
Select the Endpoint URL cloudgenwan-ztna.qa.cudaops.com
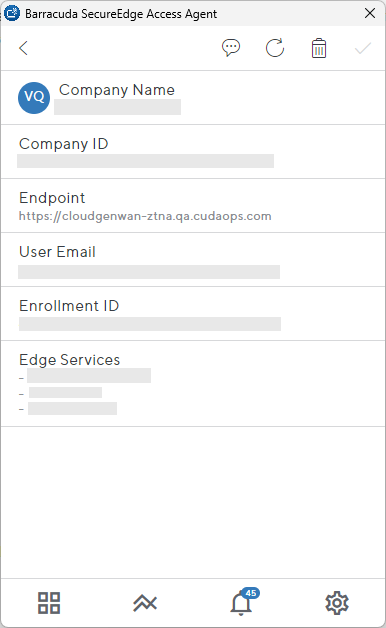point(145,216)
